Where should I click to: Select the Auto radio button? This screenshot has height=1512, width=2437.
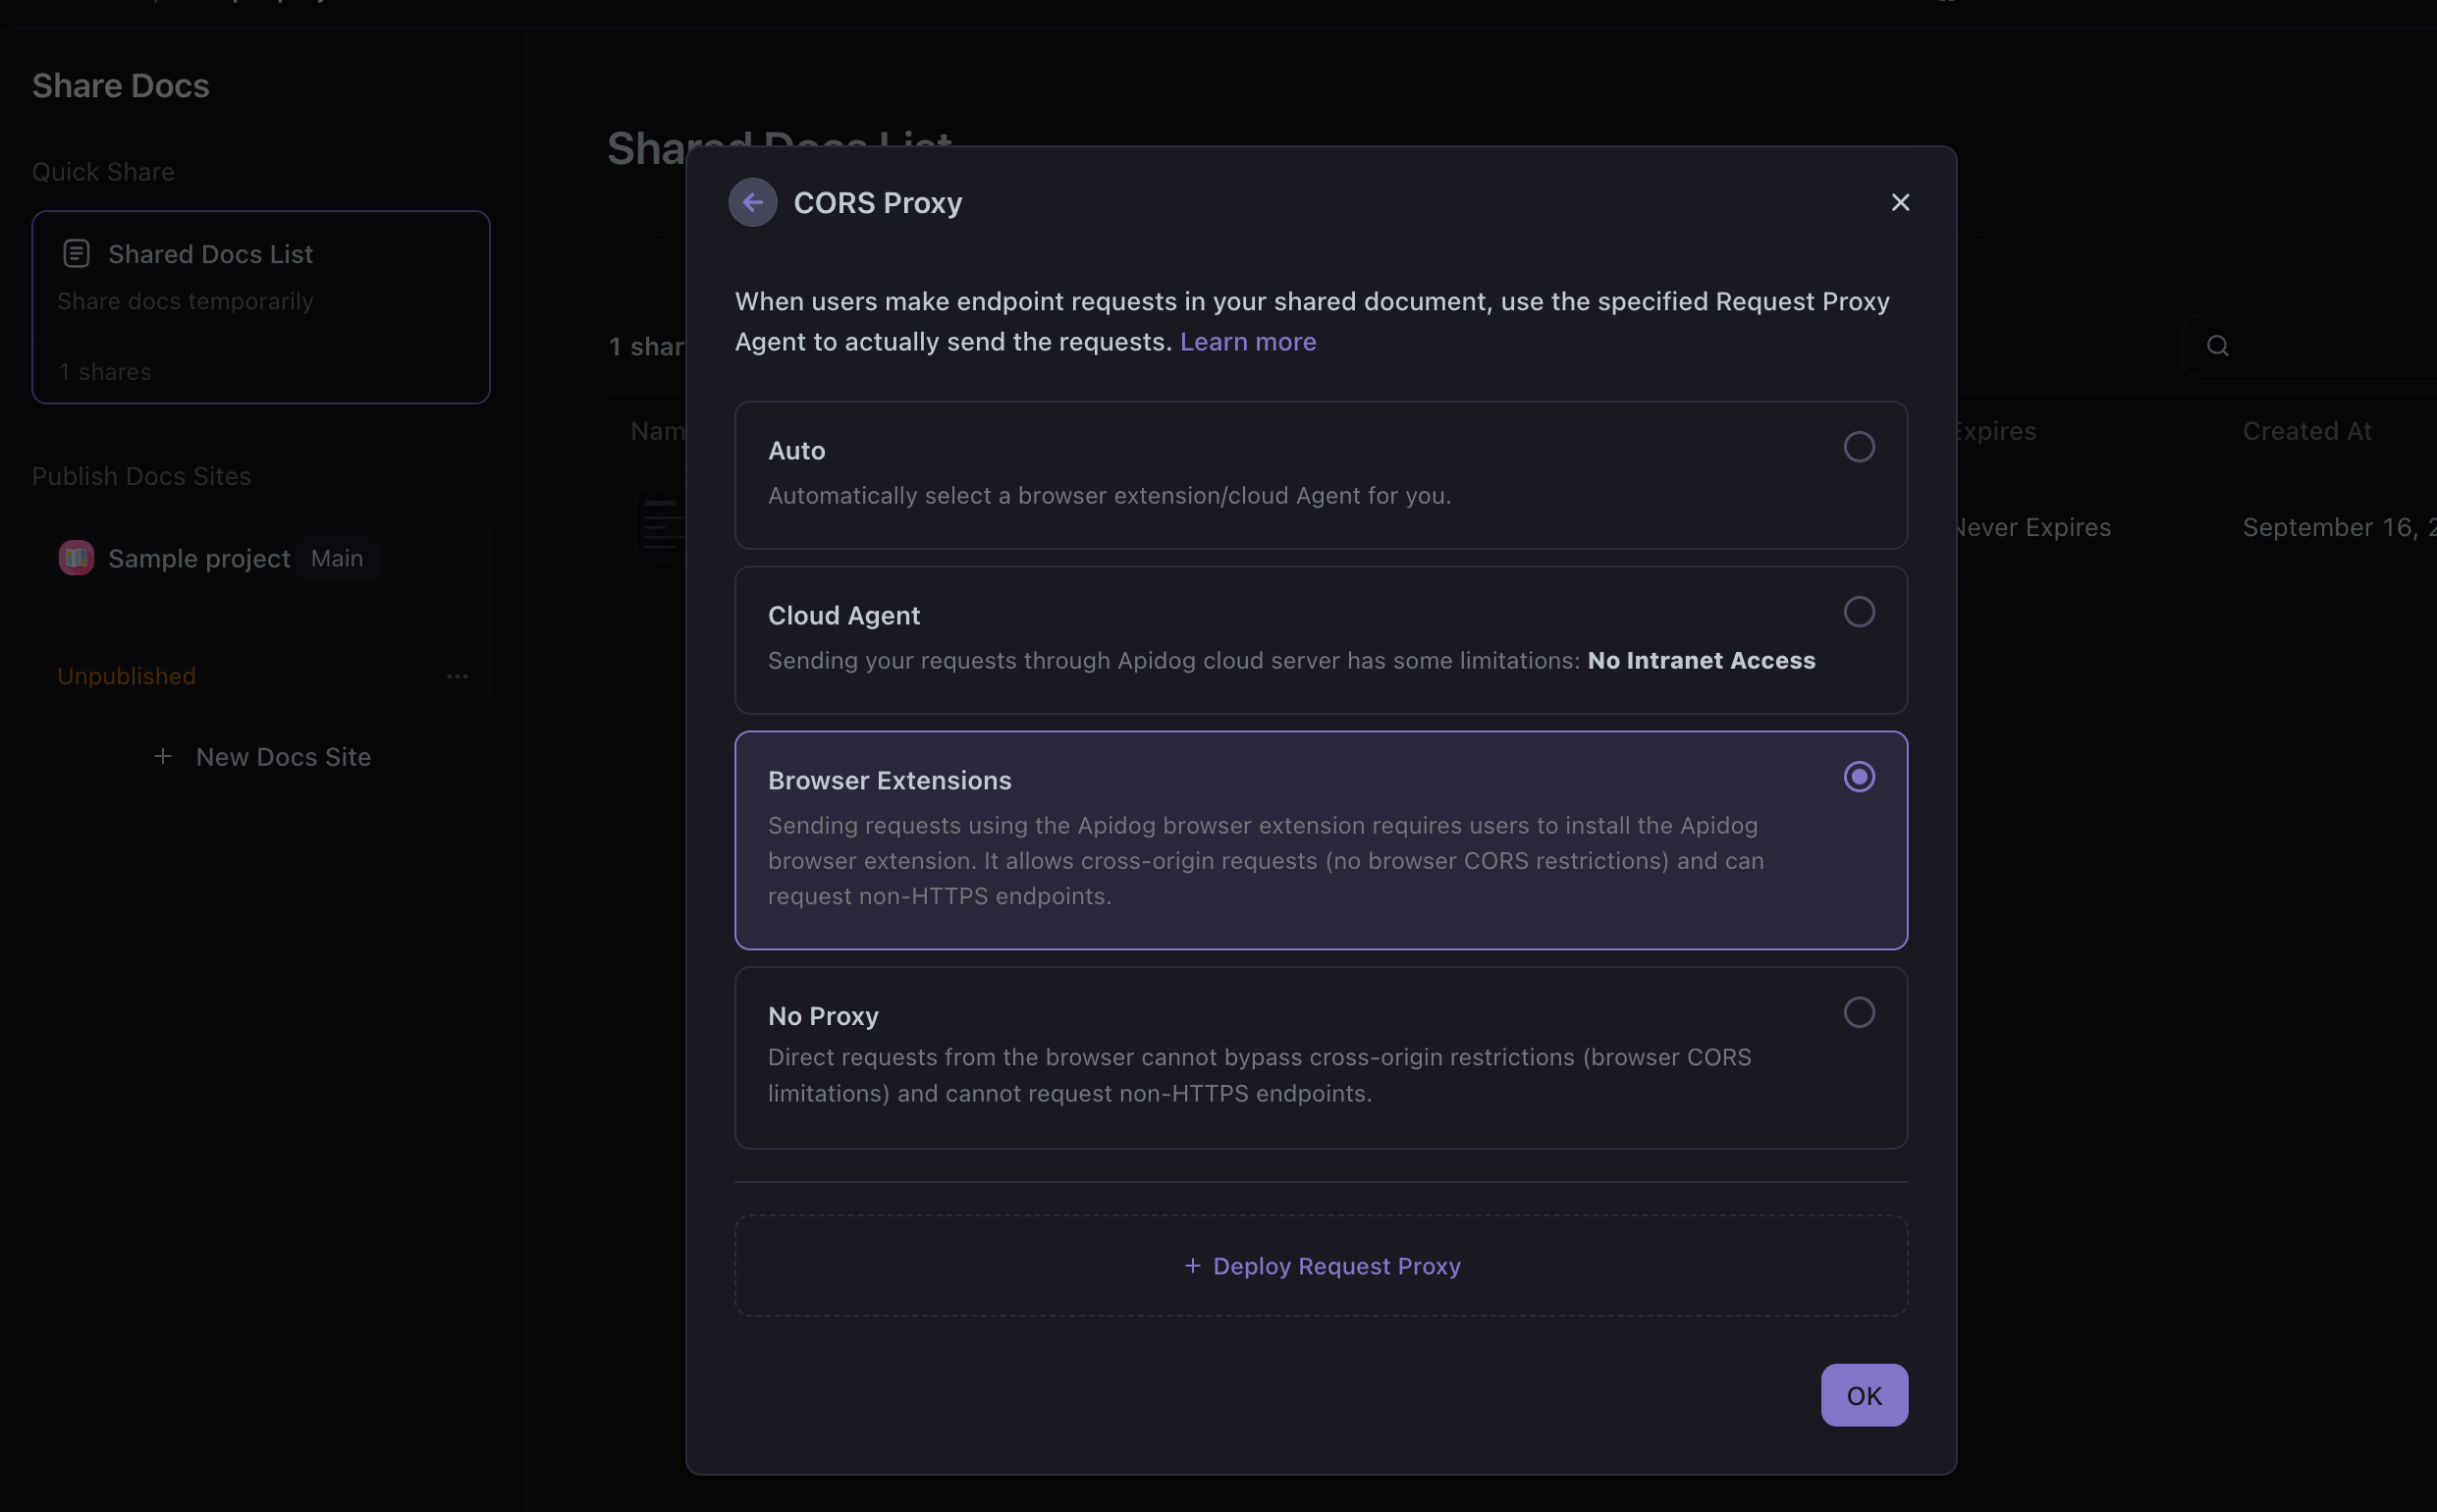pyautogui.click(x=1858, y=447)
